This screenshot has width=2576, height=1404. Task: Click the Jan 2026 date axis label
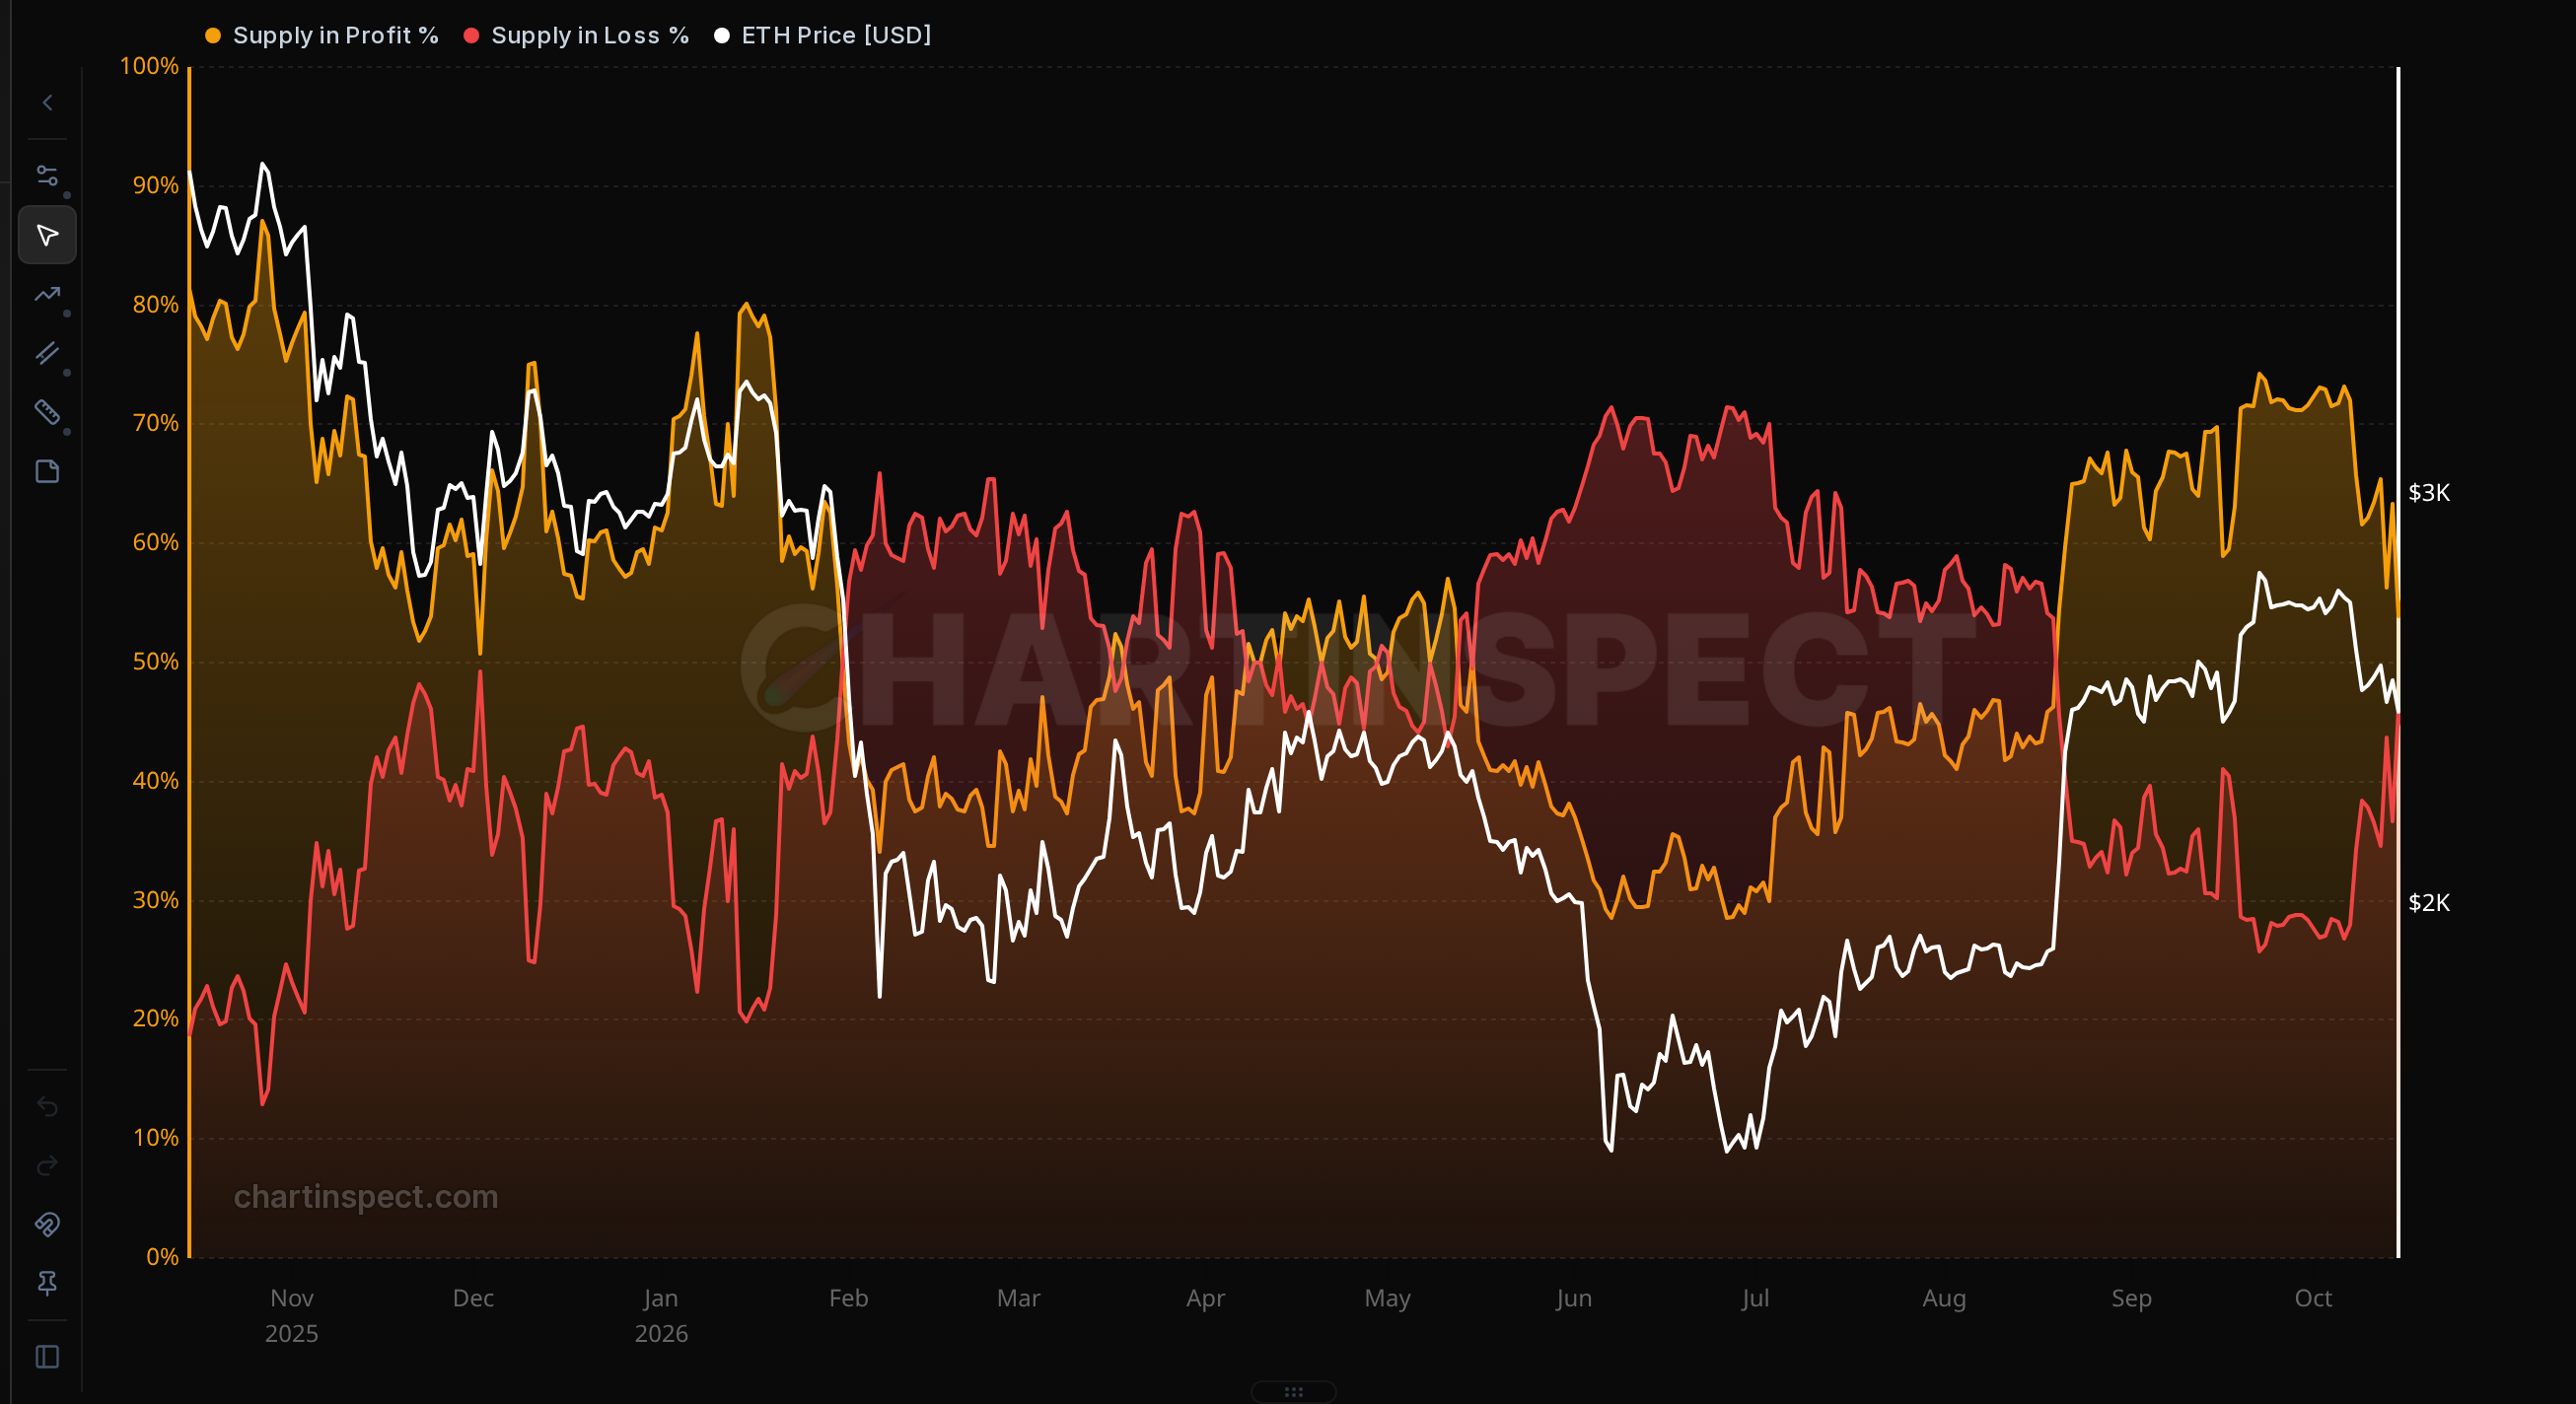(x=661, y=1316)
